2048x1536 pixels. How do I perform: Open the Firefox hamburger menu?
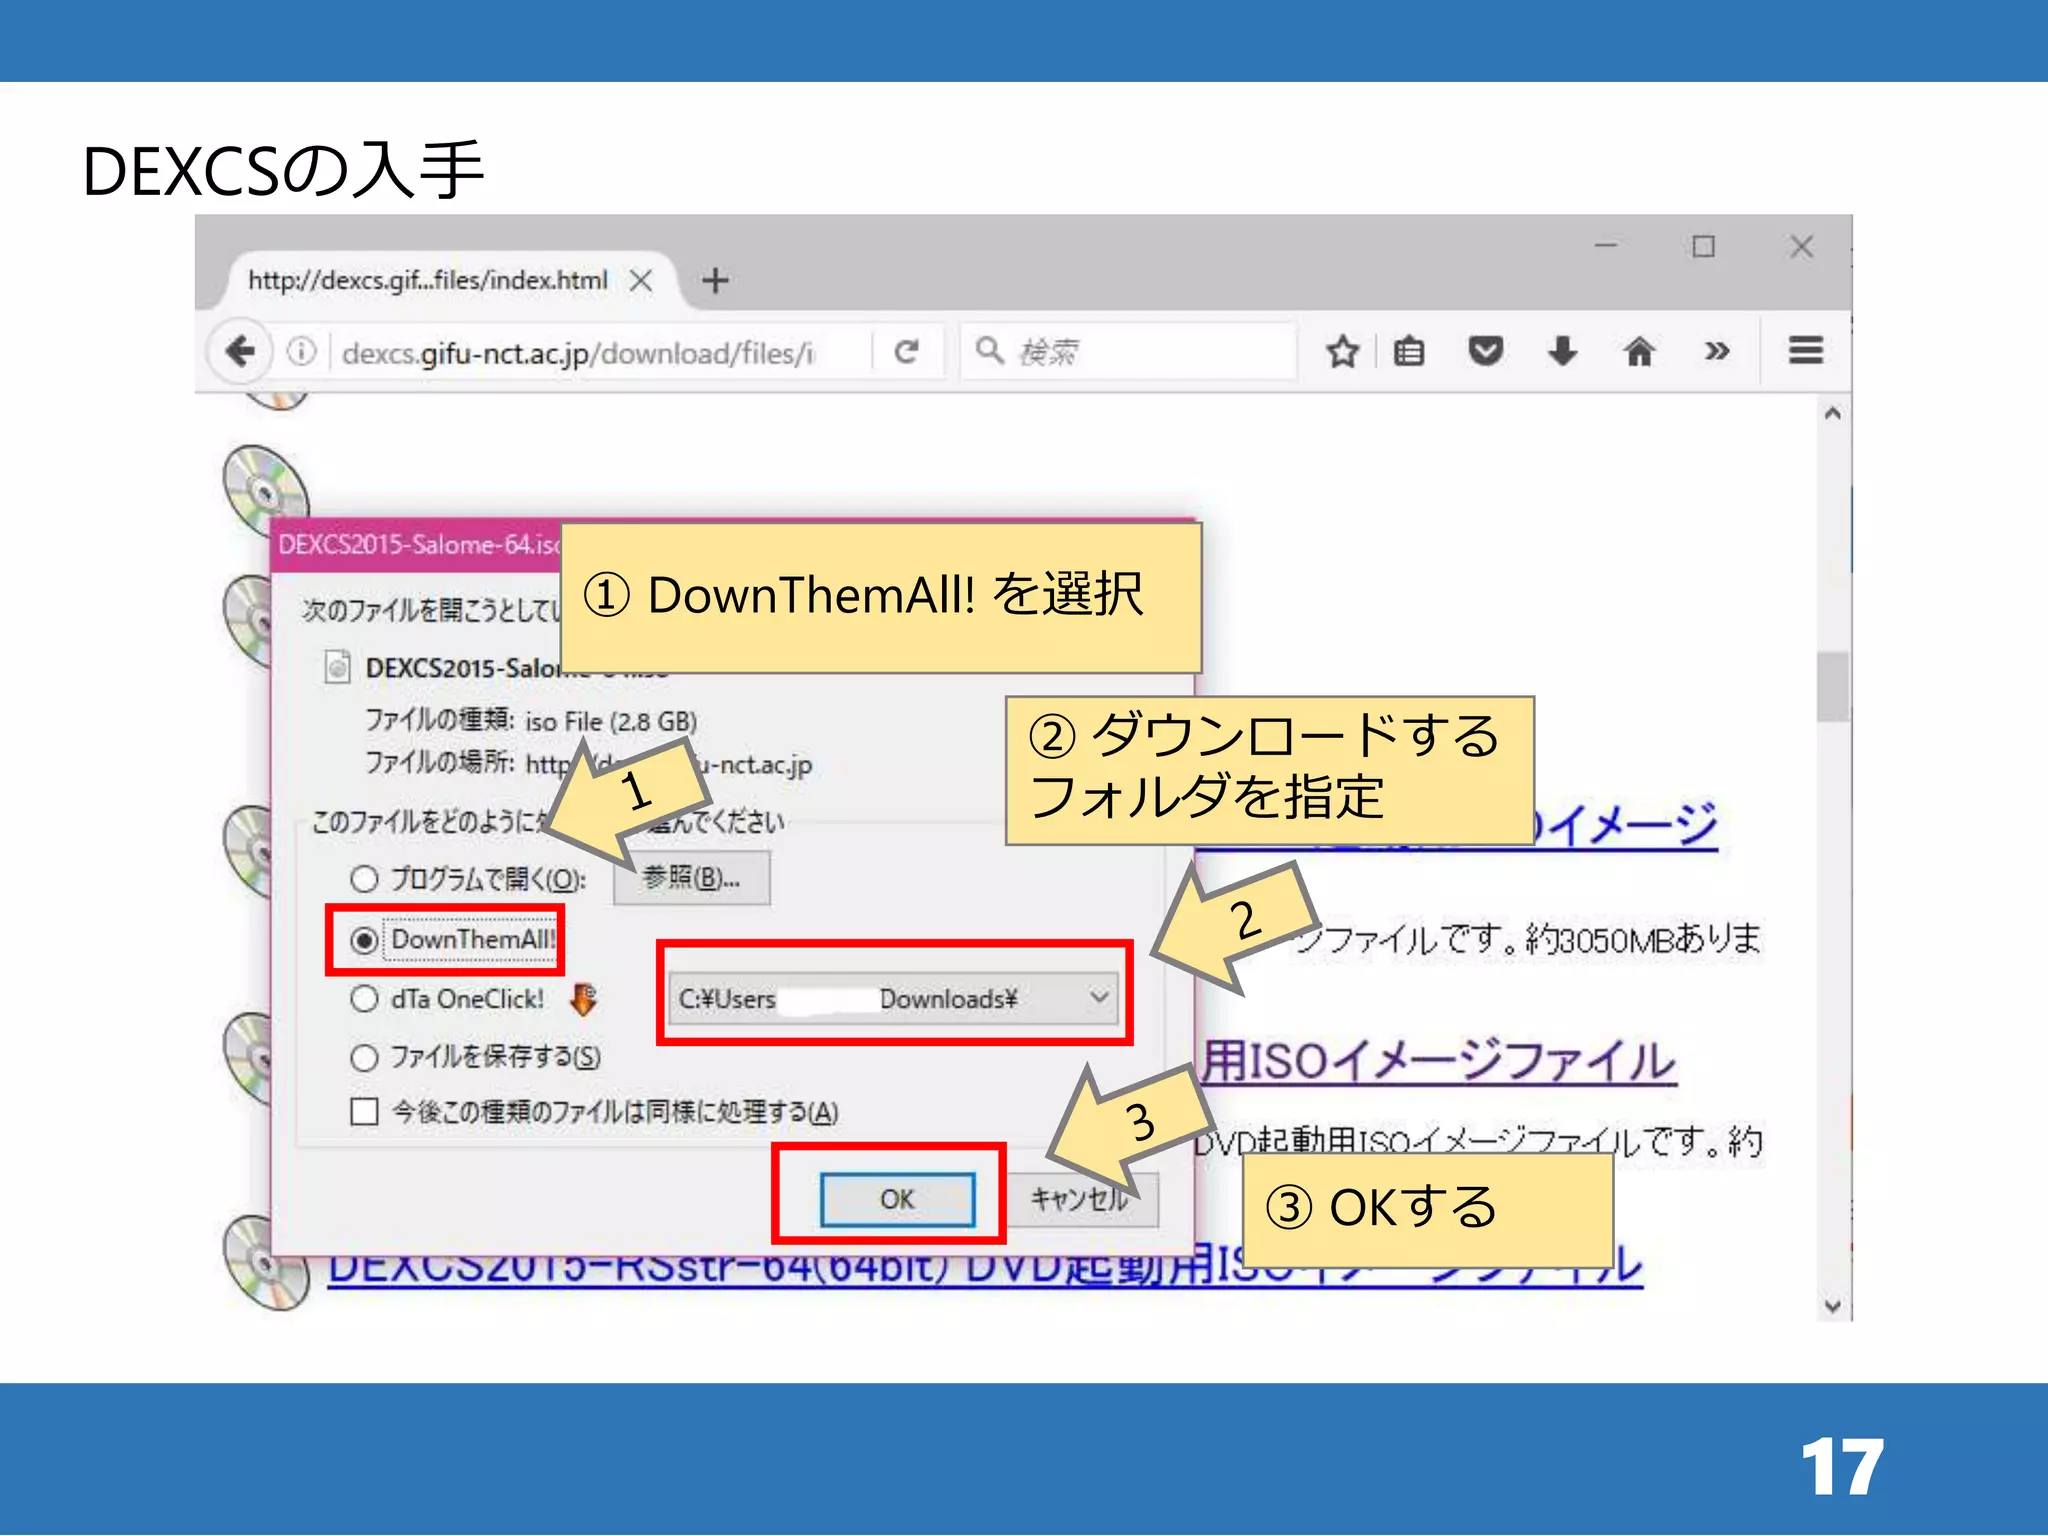click(x=1805, y=350)
